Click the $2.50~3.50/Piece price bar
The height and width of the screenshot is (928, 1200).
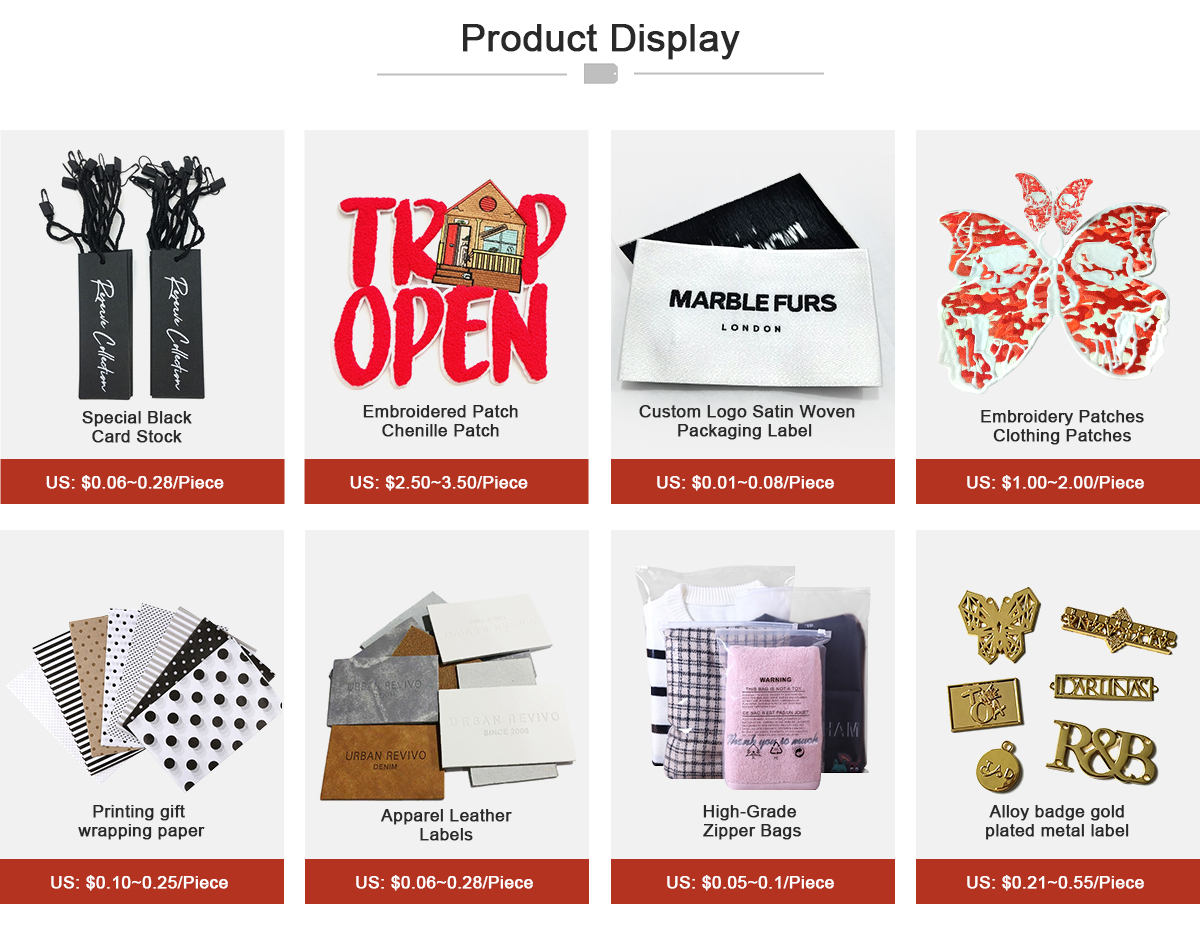coord(446,482)
